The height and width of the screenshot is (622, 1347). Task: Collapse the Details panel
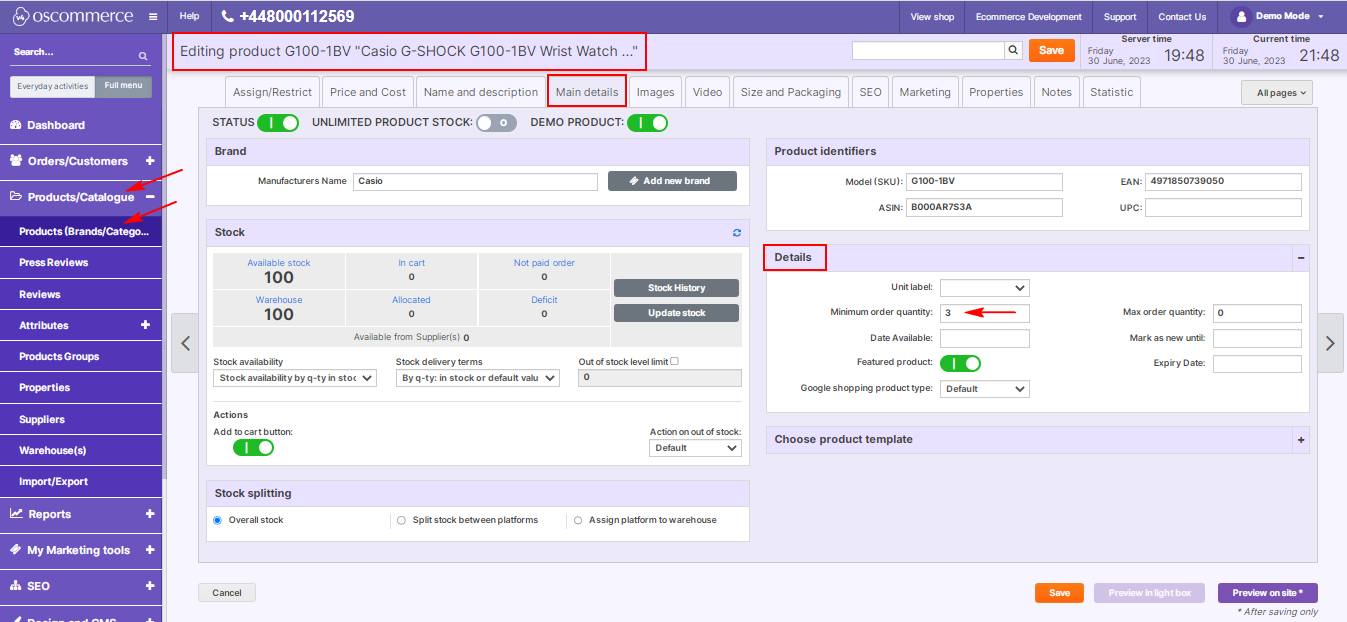[x=1300, y=258]
